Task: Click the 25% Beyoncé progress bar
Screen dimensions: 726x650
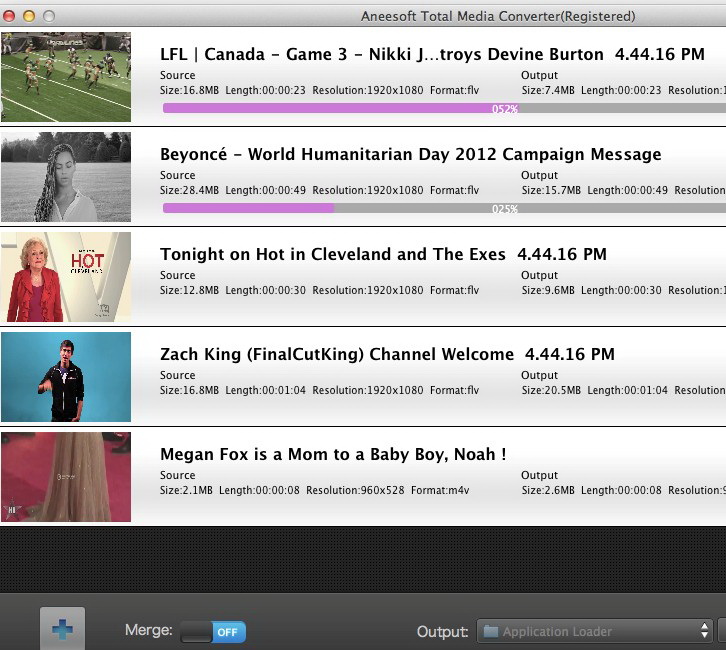Action: [440, 208]
